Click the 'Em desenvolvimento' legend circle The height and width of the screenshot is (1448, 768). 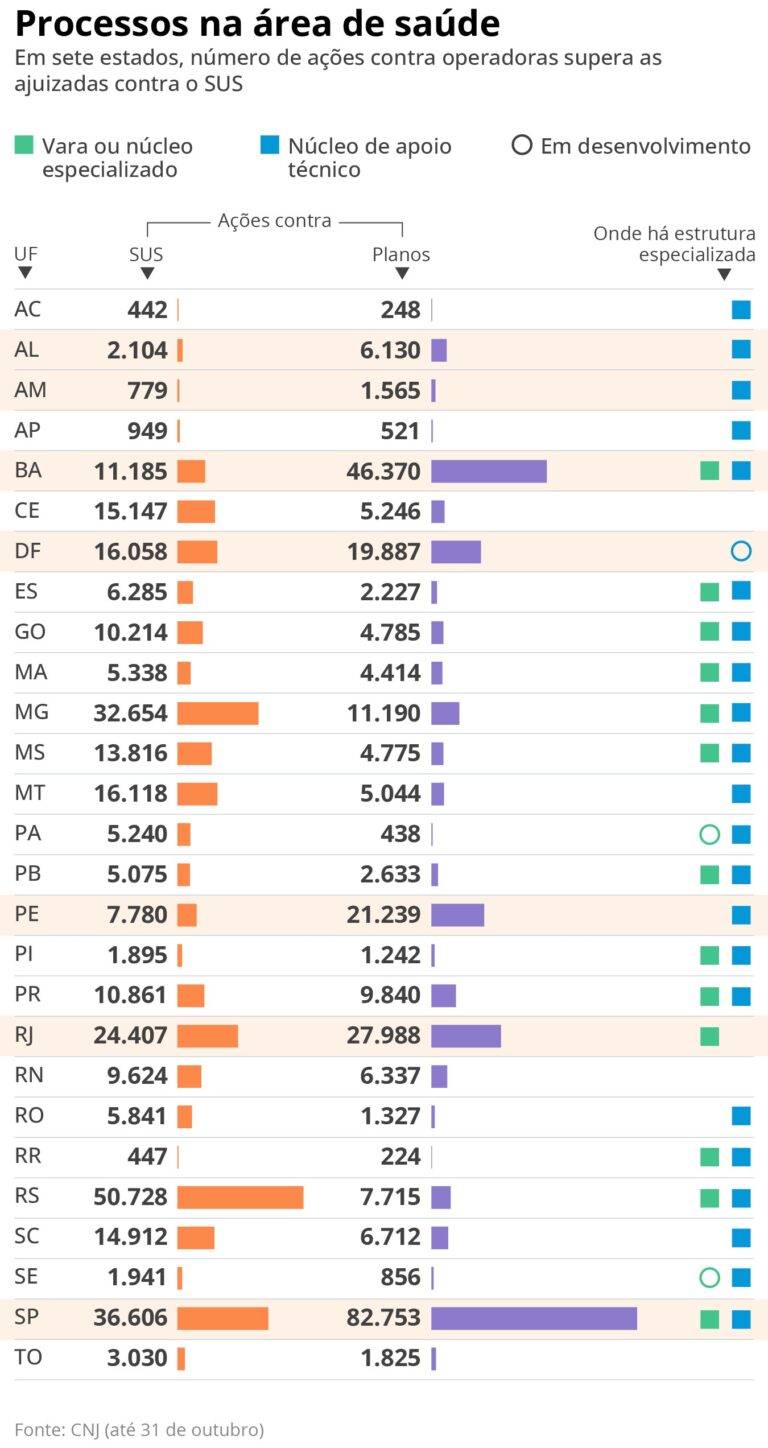tap(521, 146)
